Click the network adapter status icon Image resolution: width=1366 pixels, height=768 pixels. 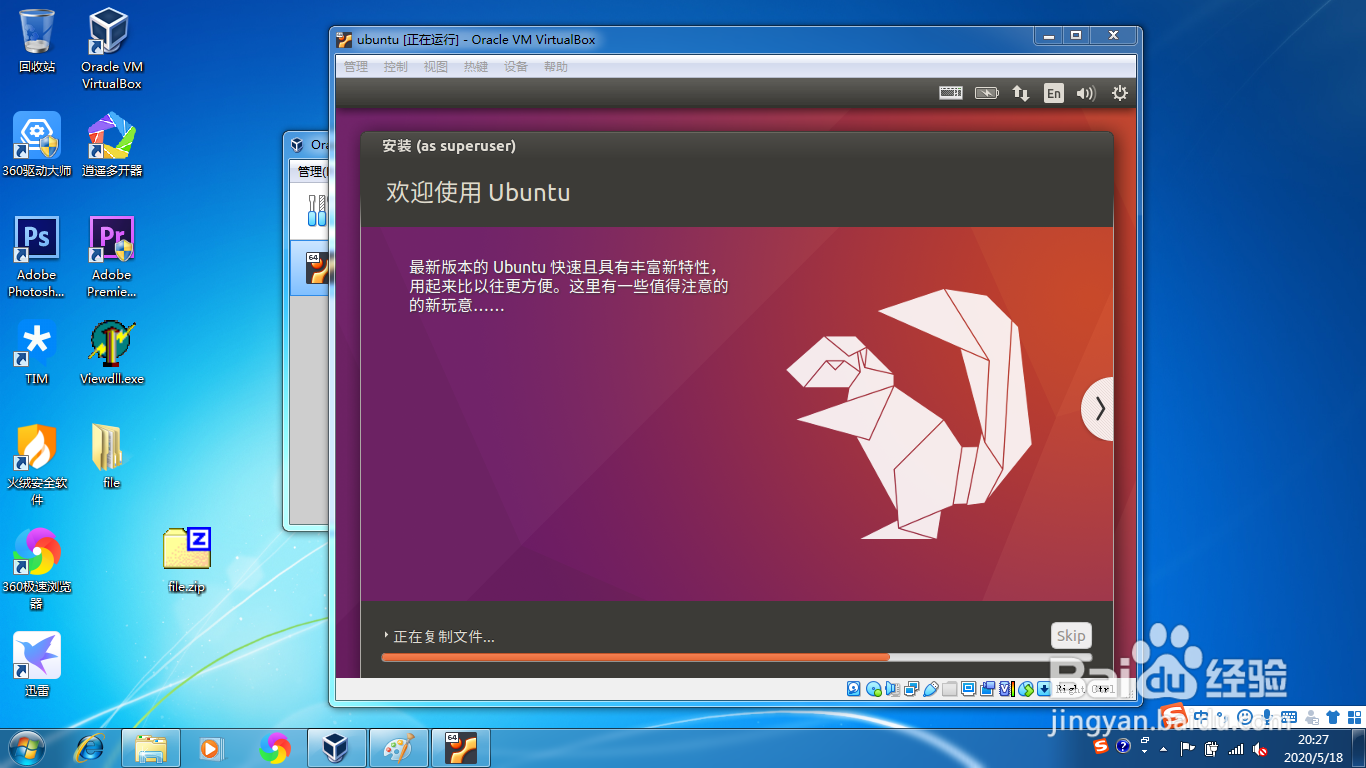[911, 688]
